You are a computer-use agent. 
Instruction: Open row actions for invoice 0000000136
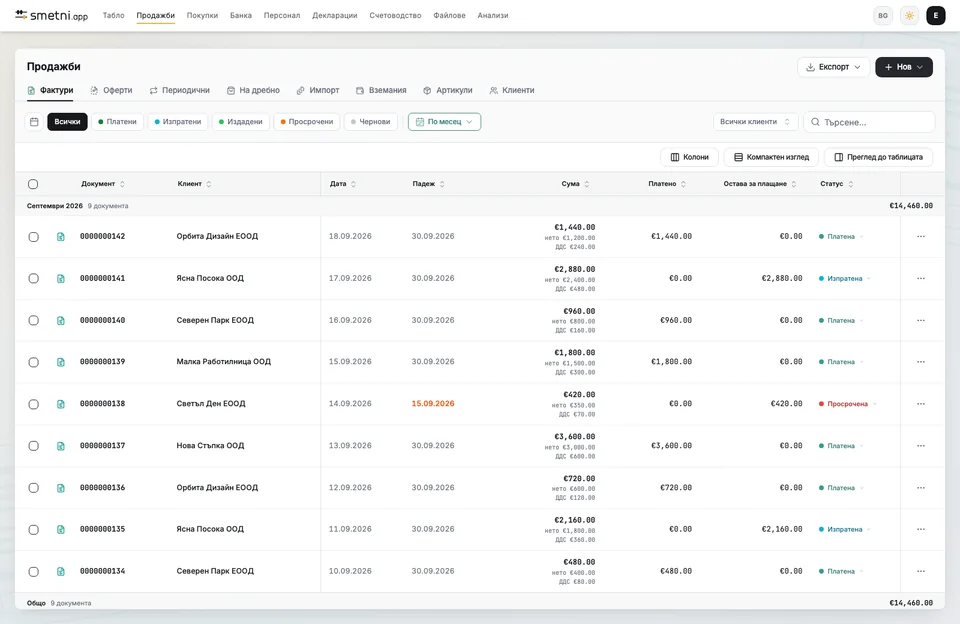click(x=921, y=488)
